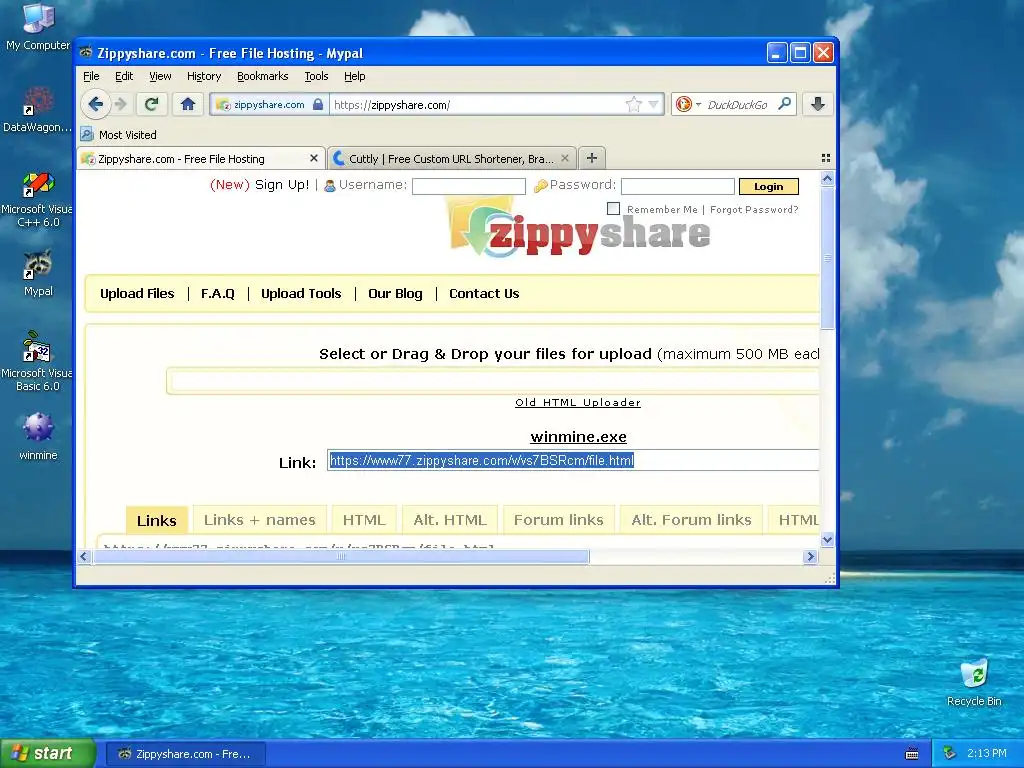The height and width of the screenshot is (768, 1024).
Task: Go back using the browser back arrow
Action: point(95,104)
